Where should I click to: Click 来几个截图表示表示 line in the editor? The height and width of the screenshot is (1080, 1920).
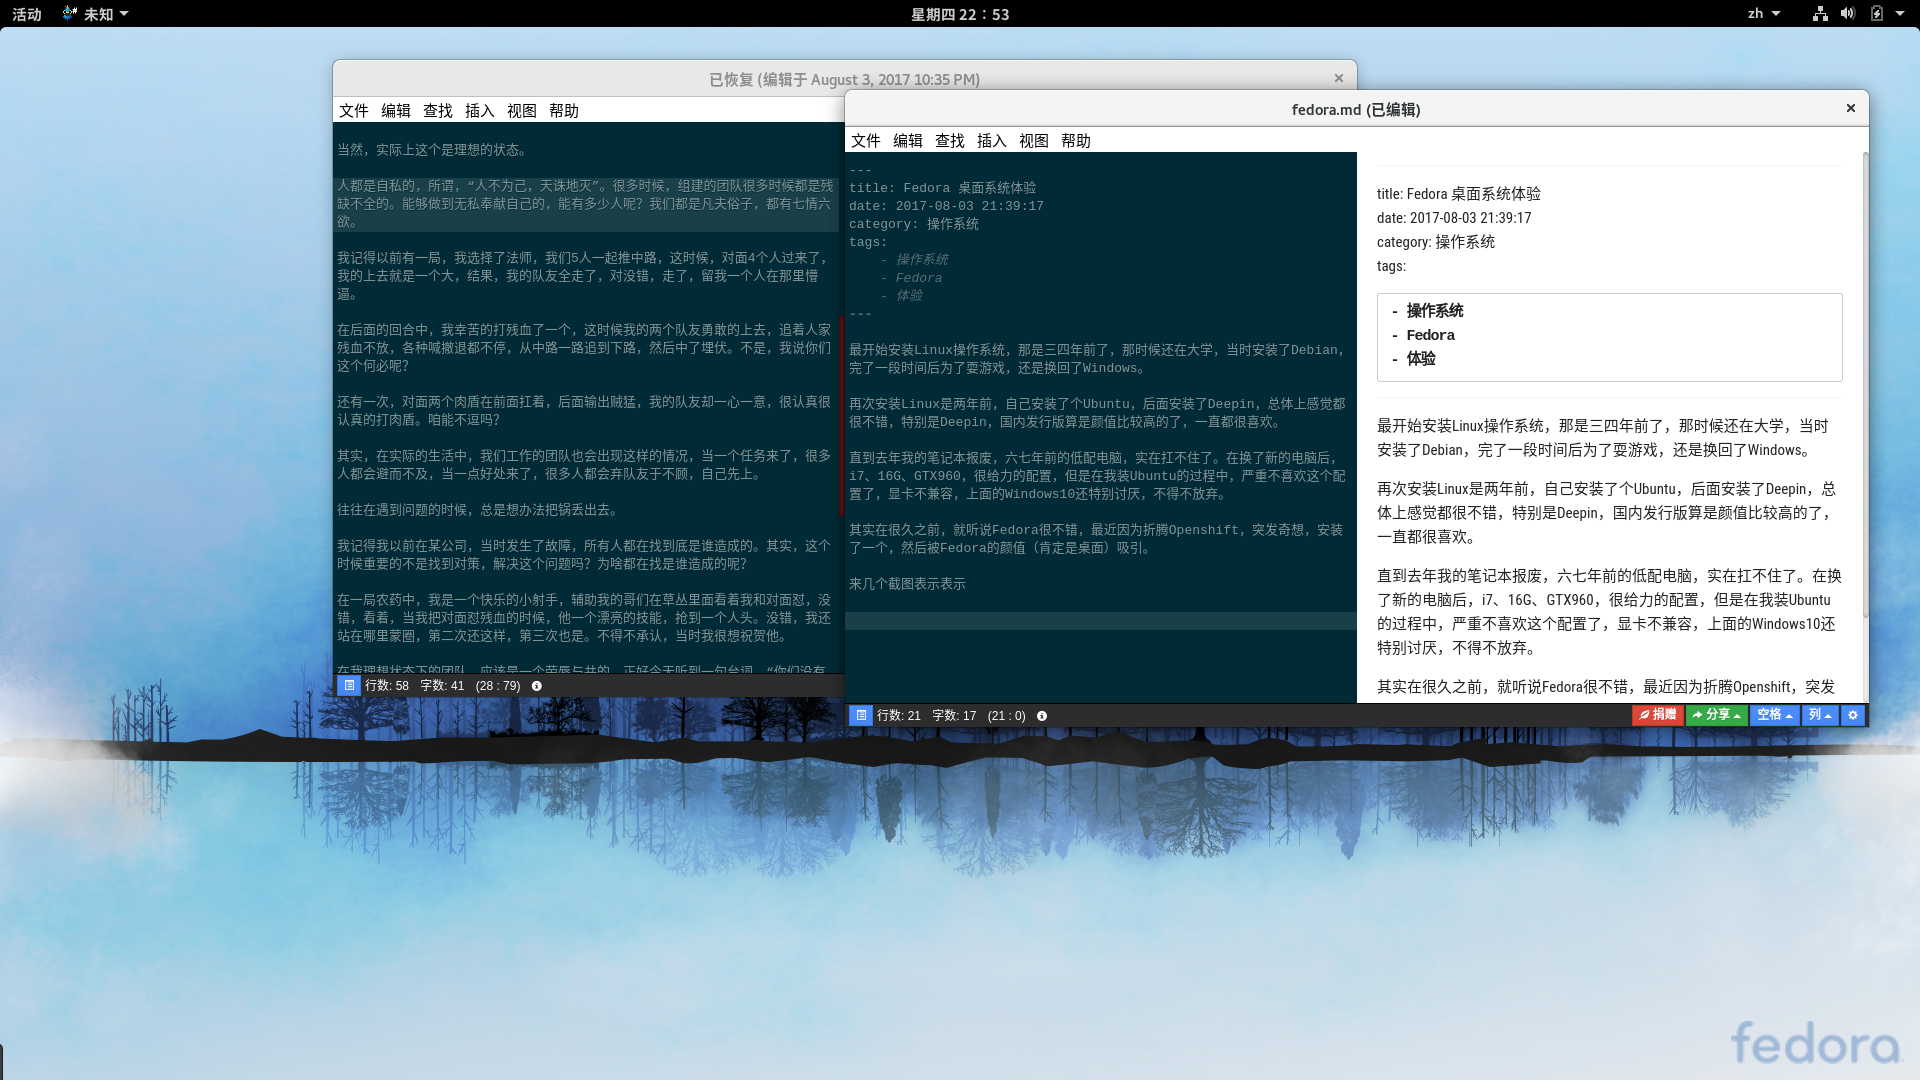(x=907, y=584)
